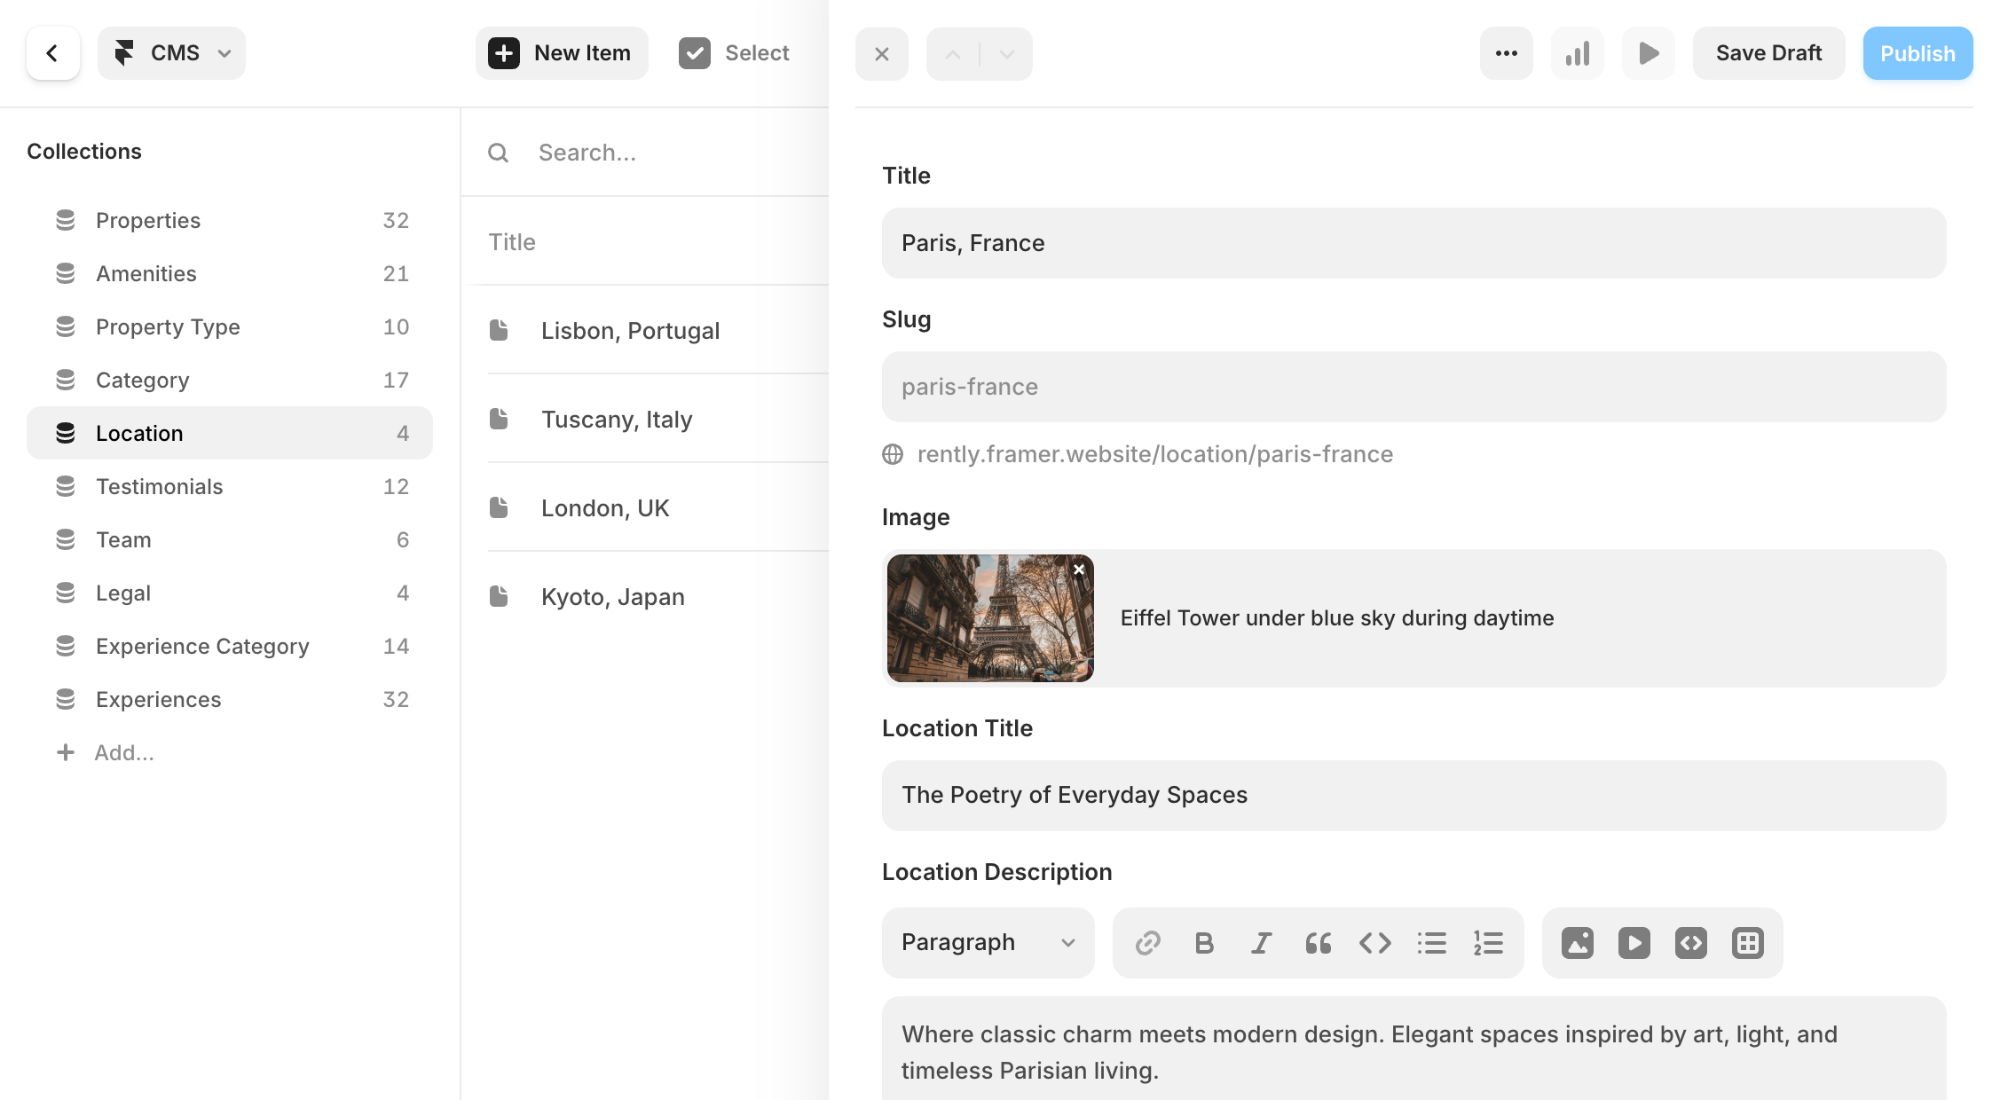Go to next item with down chevron
This screenshot has height=1100, width=2000.
(1007, 54)
